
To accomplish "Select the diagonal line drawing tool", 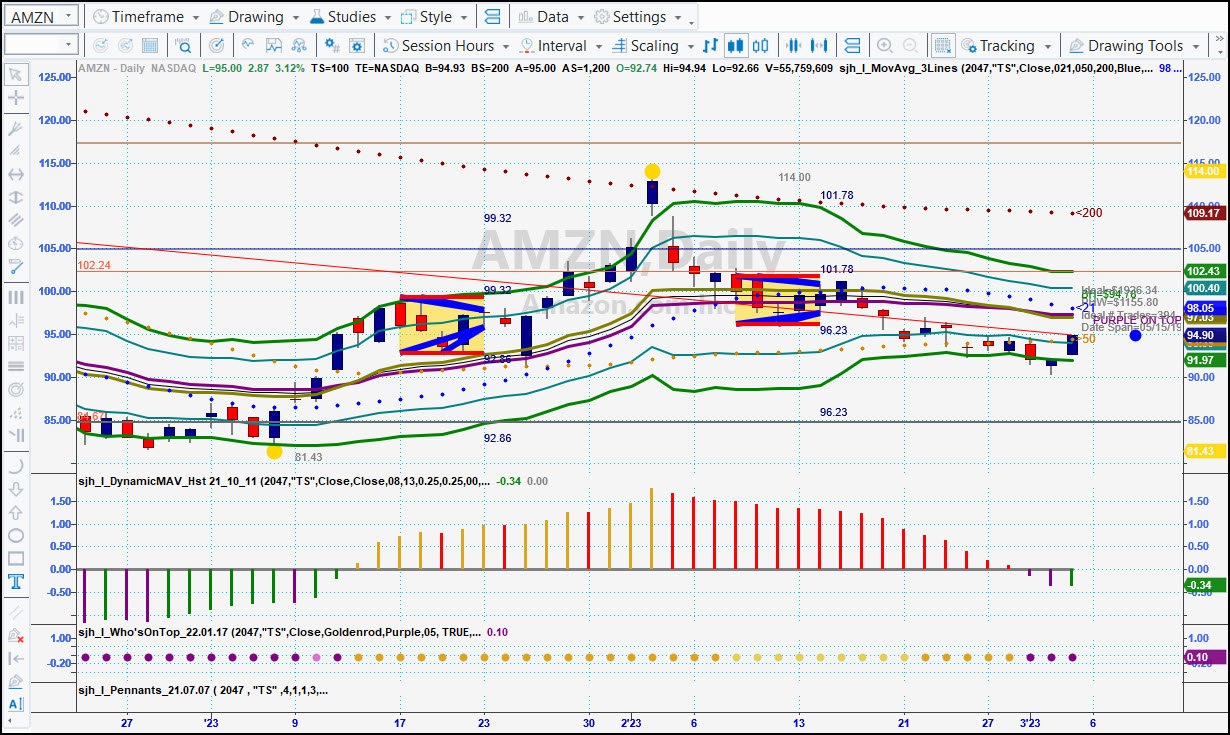I will pos(16,150).
